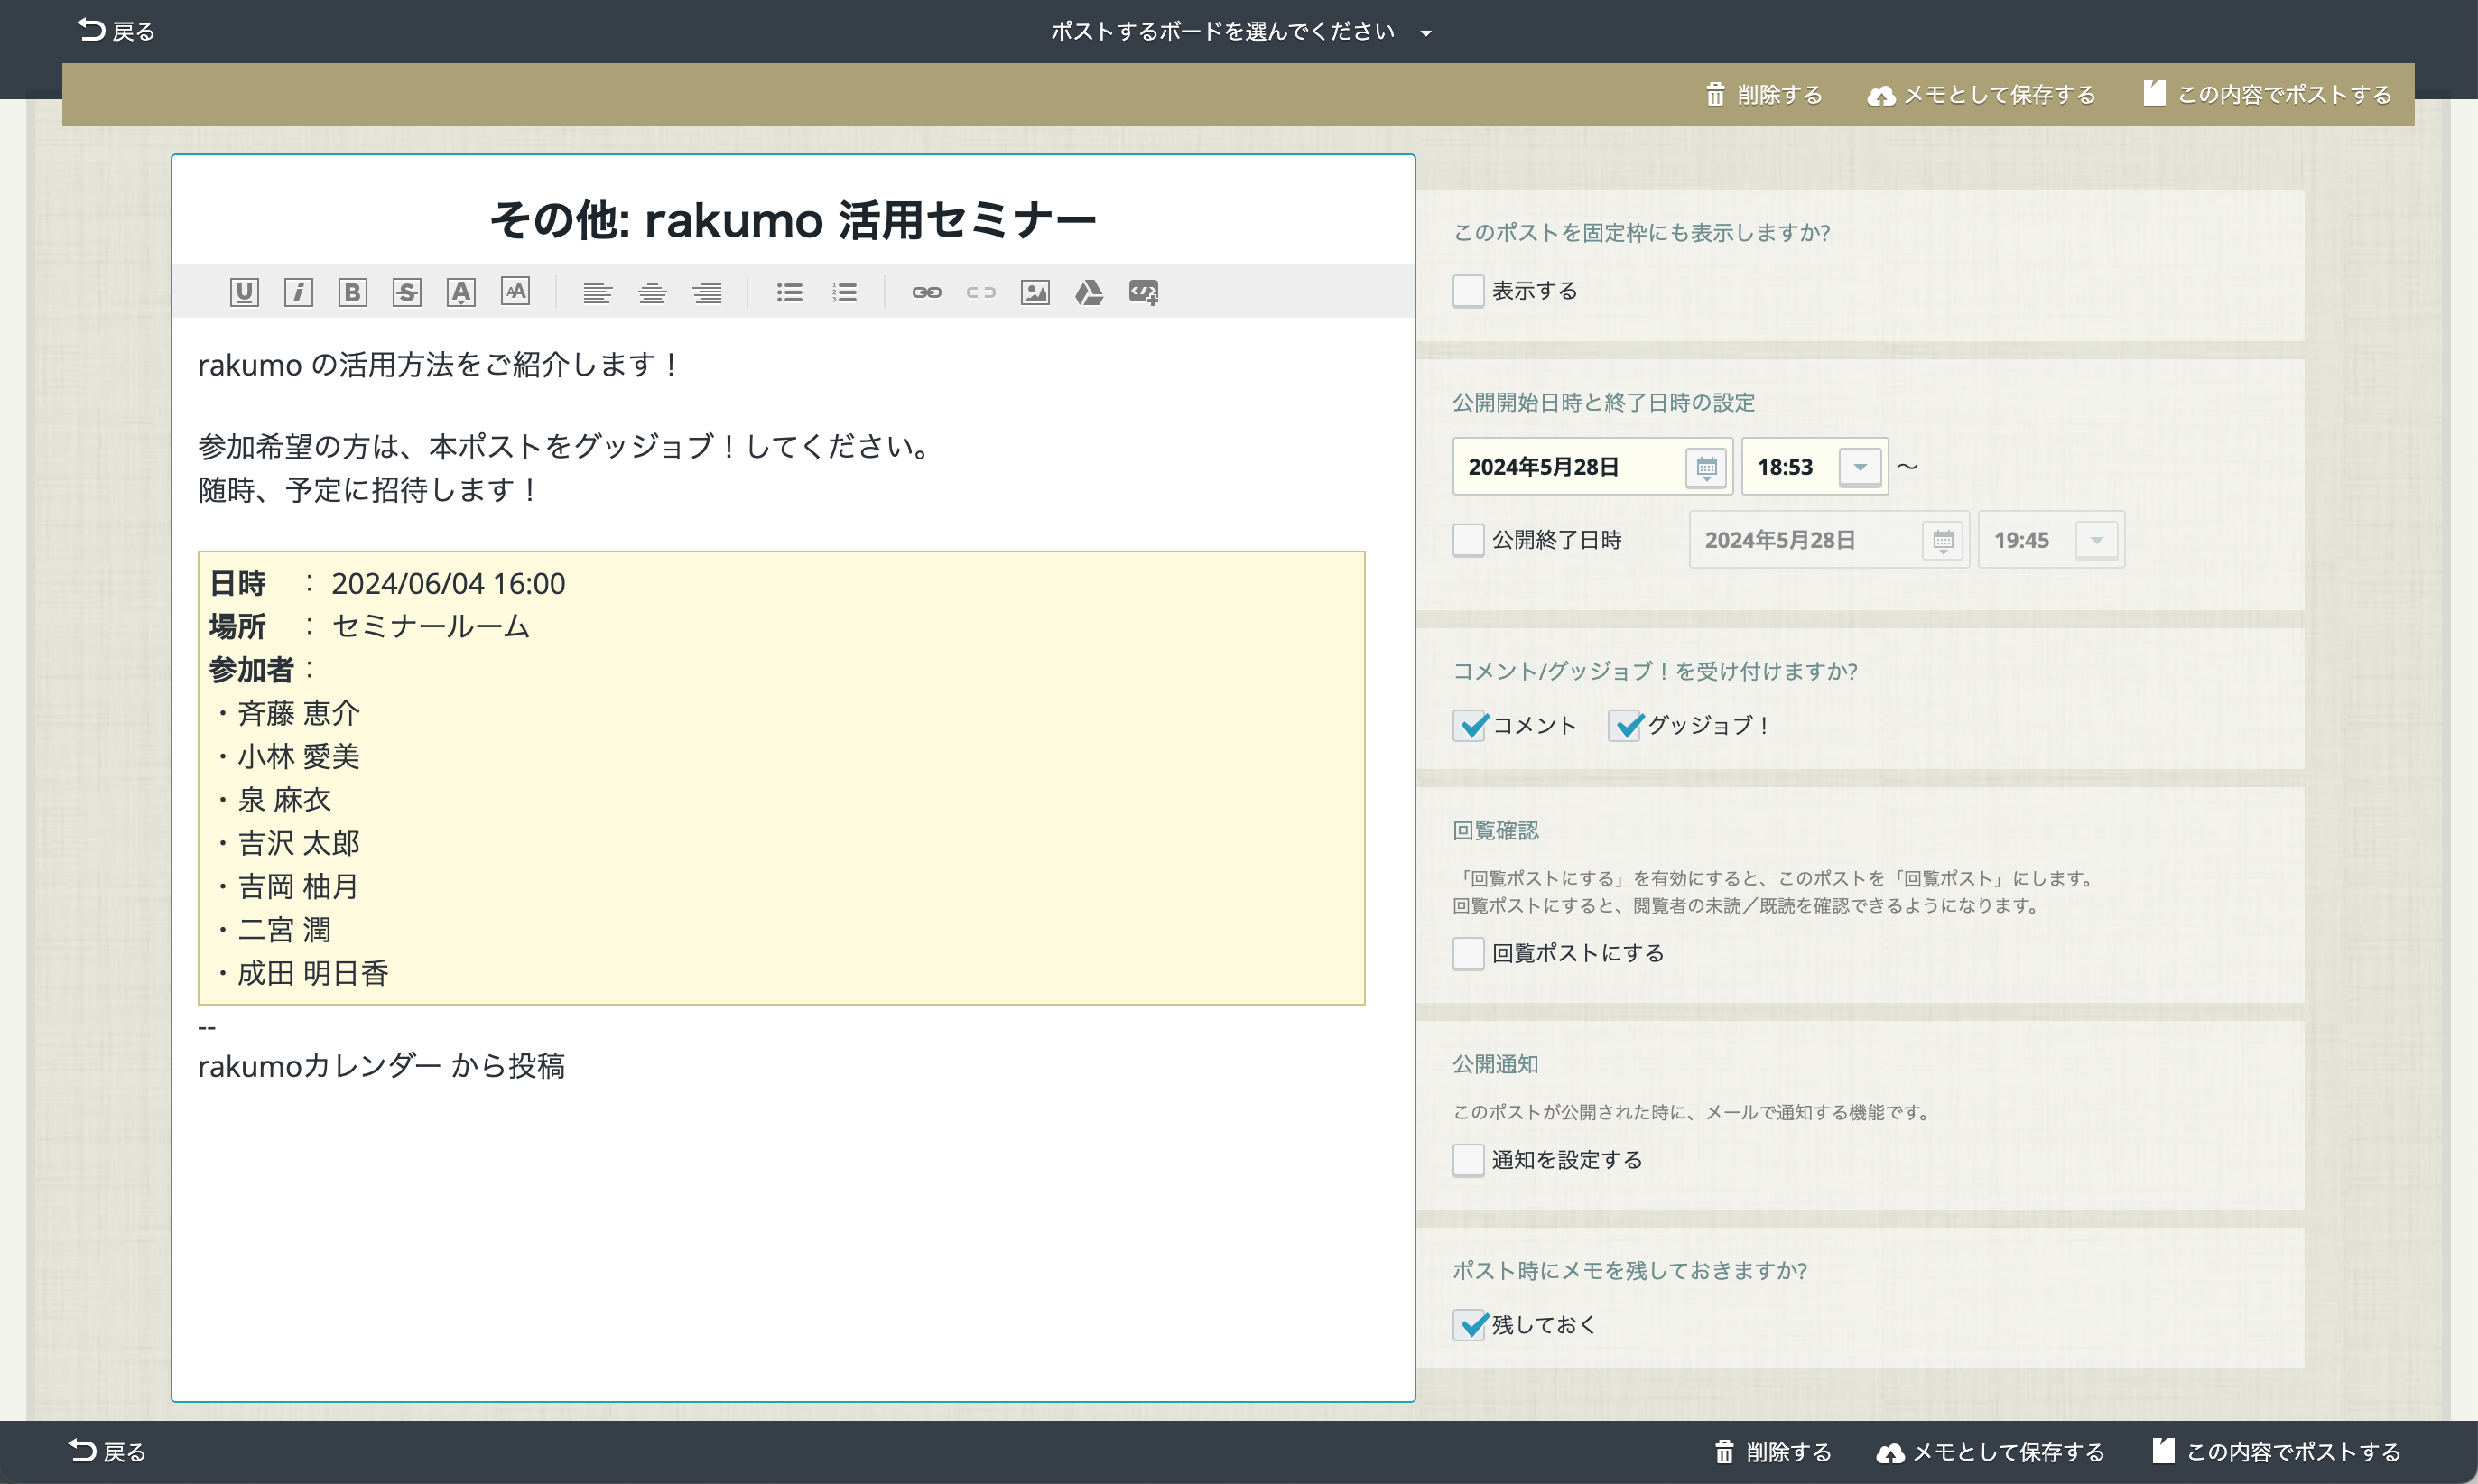Open calendar picker for start date
This screenshot has width=2478, height=1484.
[x=1706, y=467]
